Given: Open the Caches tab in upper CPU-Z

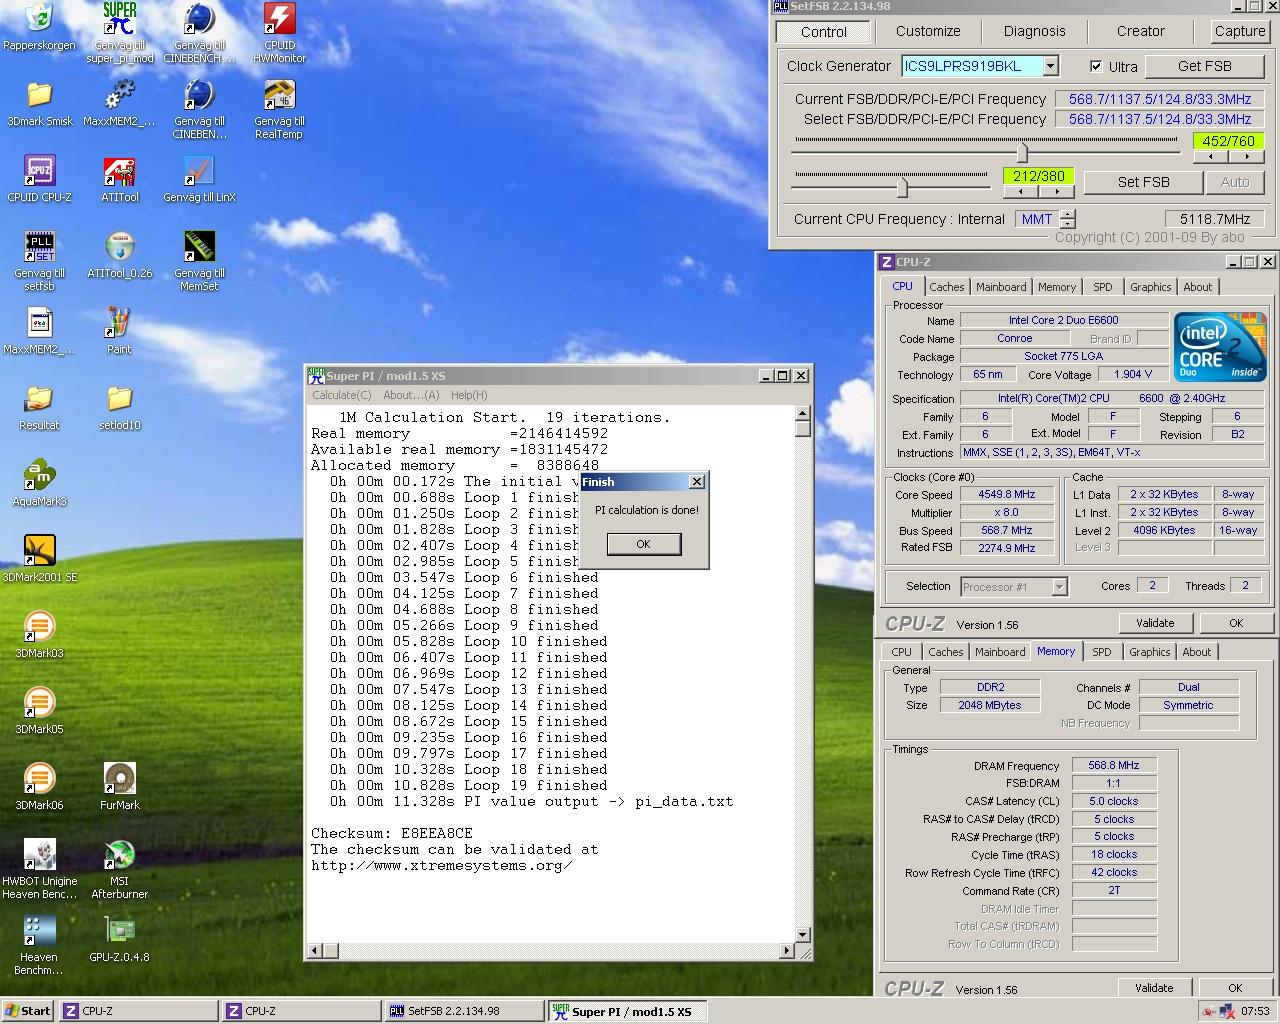Looking at the screenshot, I should [x=946, y=287].
